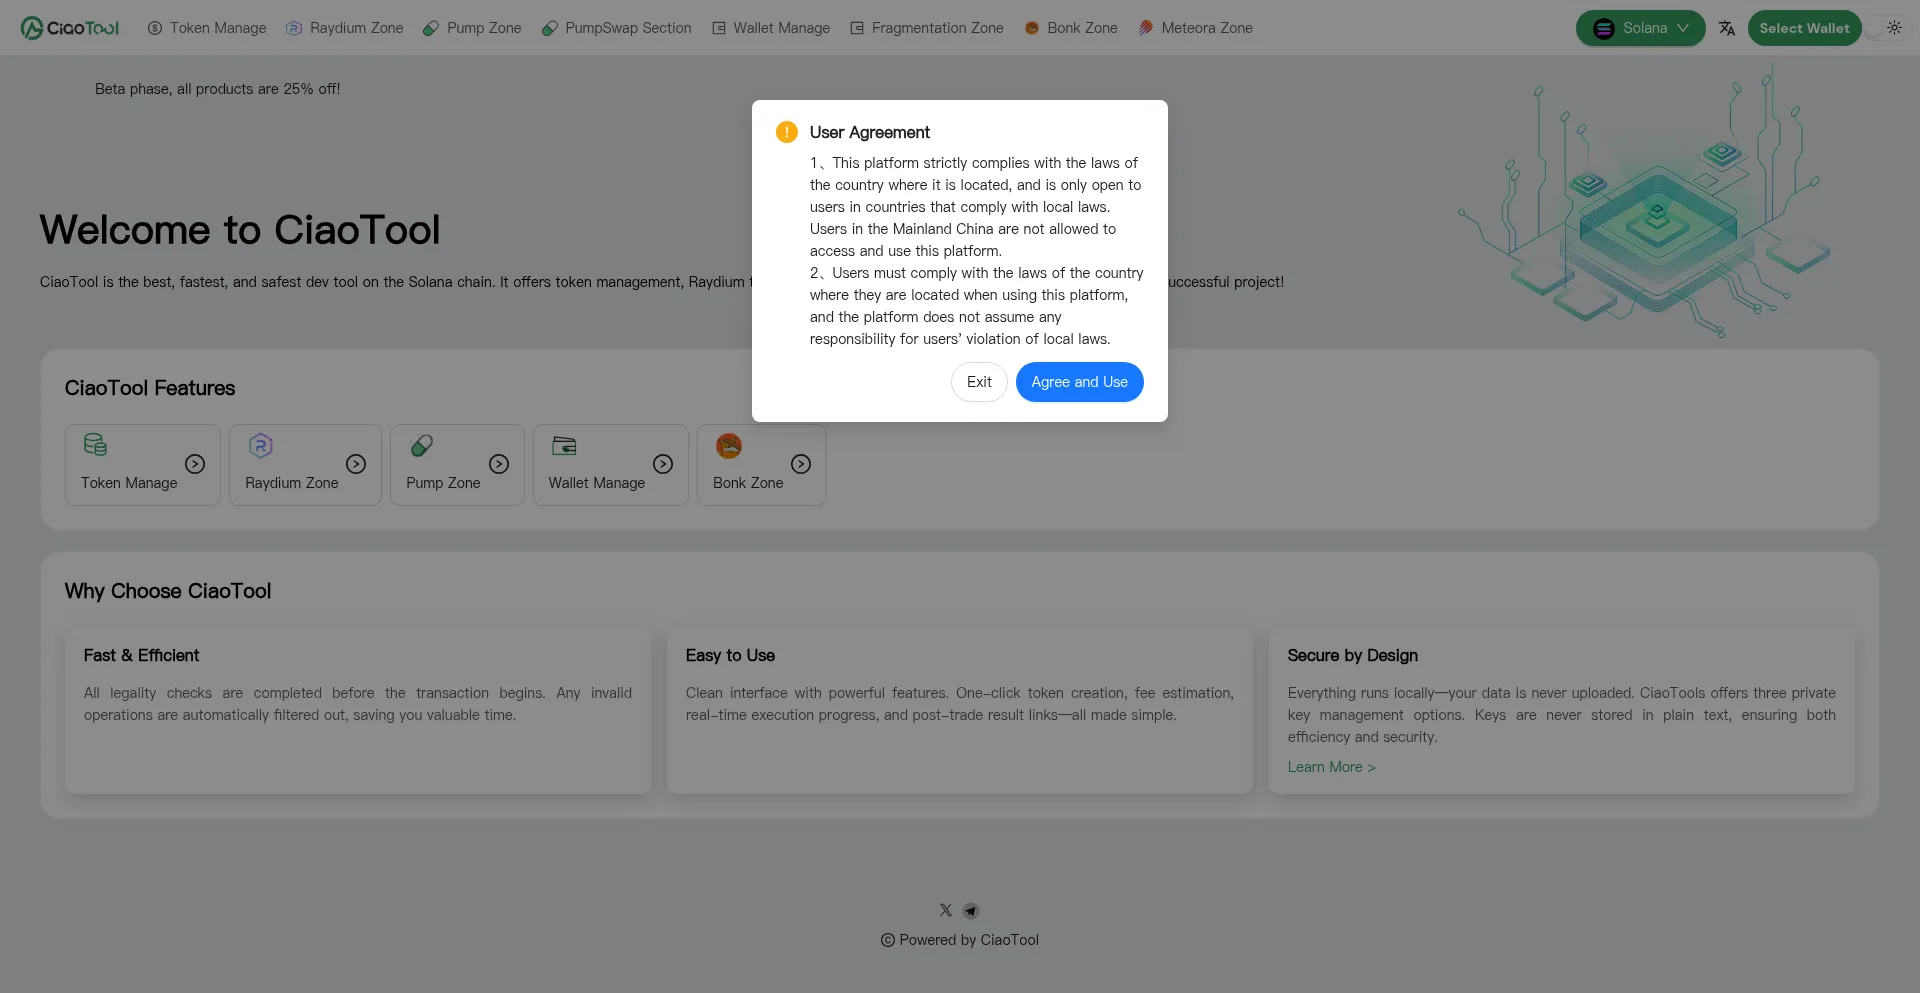Click the Raydium Zone card hexagon icon
1920x993 pixels.
pos(261,445)
